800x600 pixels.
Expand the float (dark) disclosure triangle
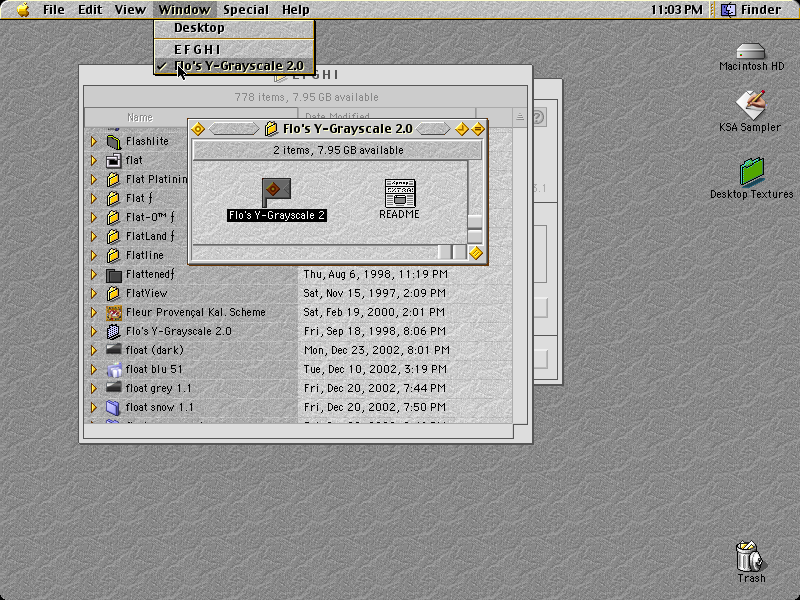point(94,351)
